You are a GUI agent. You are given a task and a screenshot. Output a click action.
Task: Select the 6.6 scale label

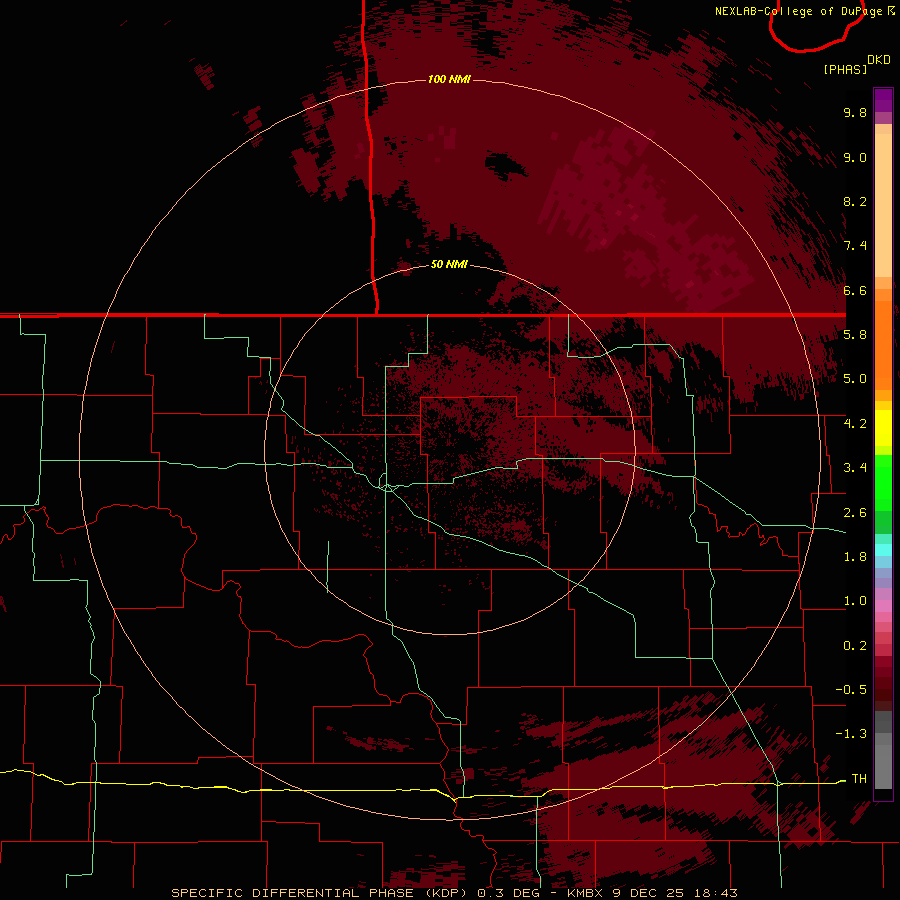855,290
